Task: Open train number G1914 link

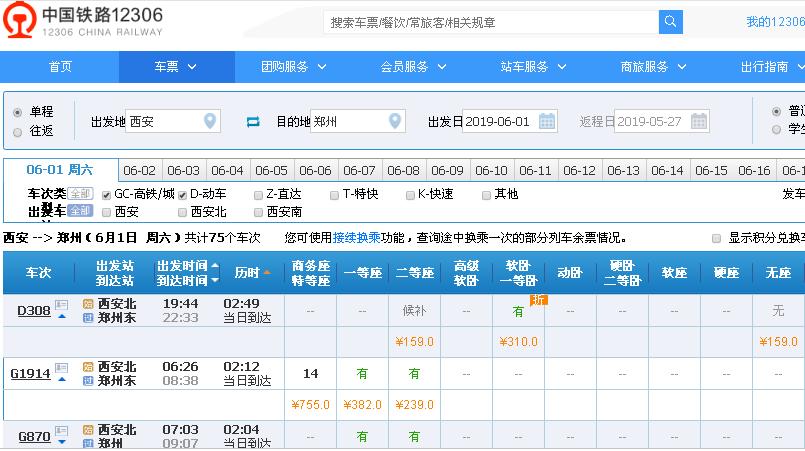Action: click(30, 374)
